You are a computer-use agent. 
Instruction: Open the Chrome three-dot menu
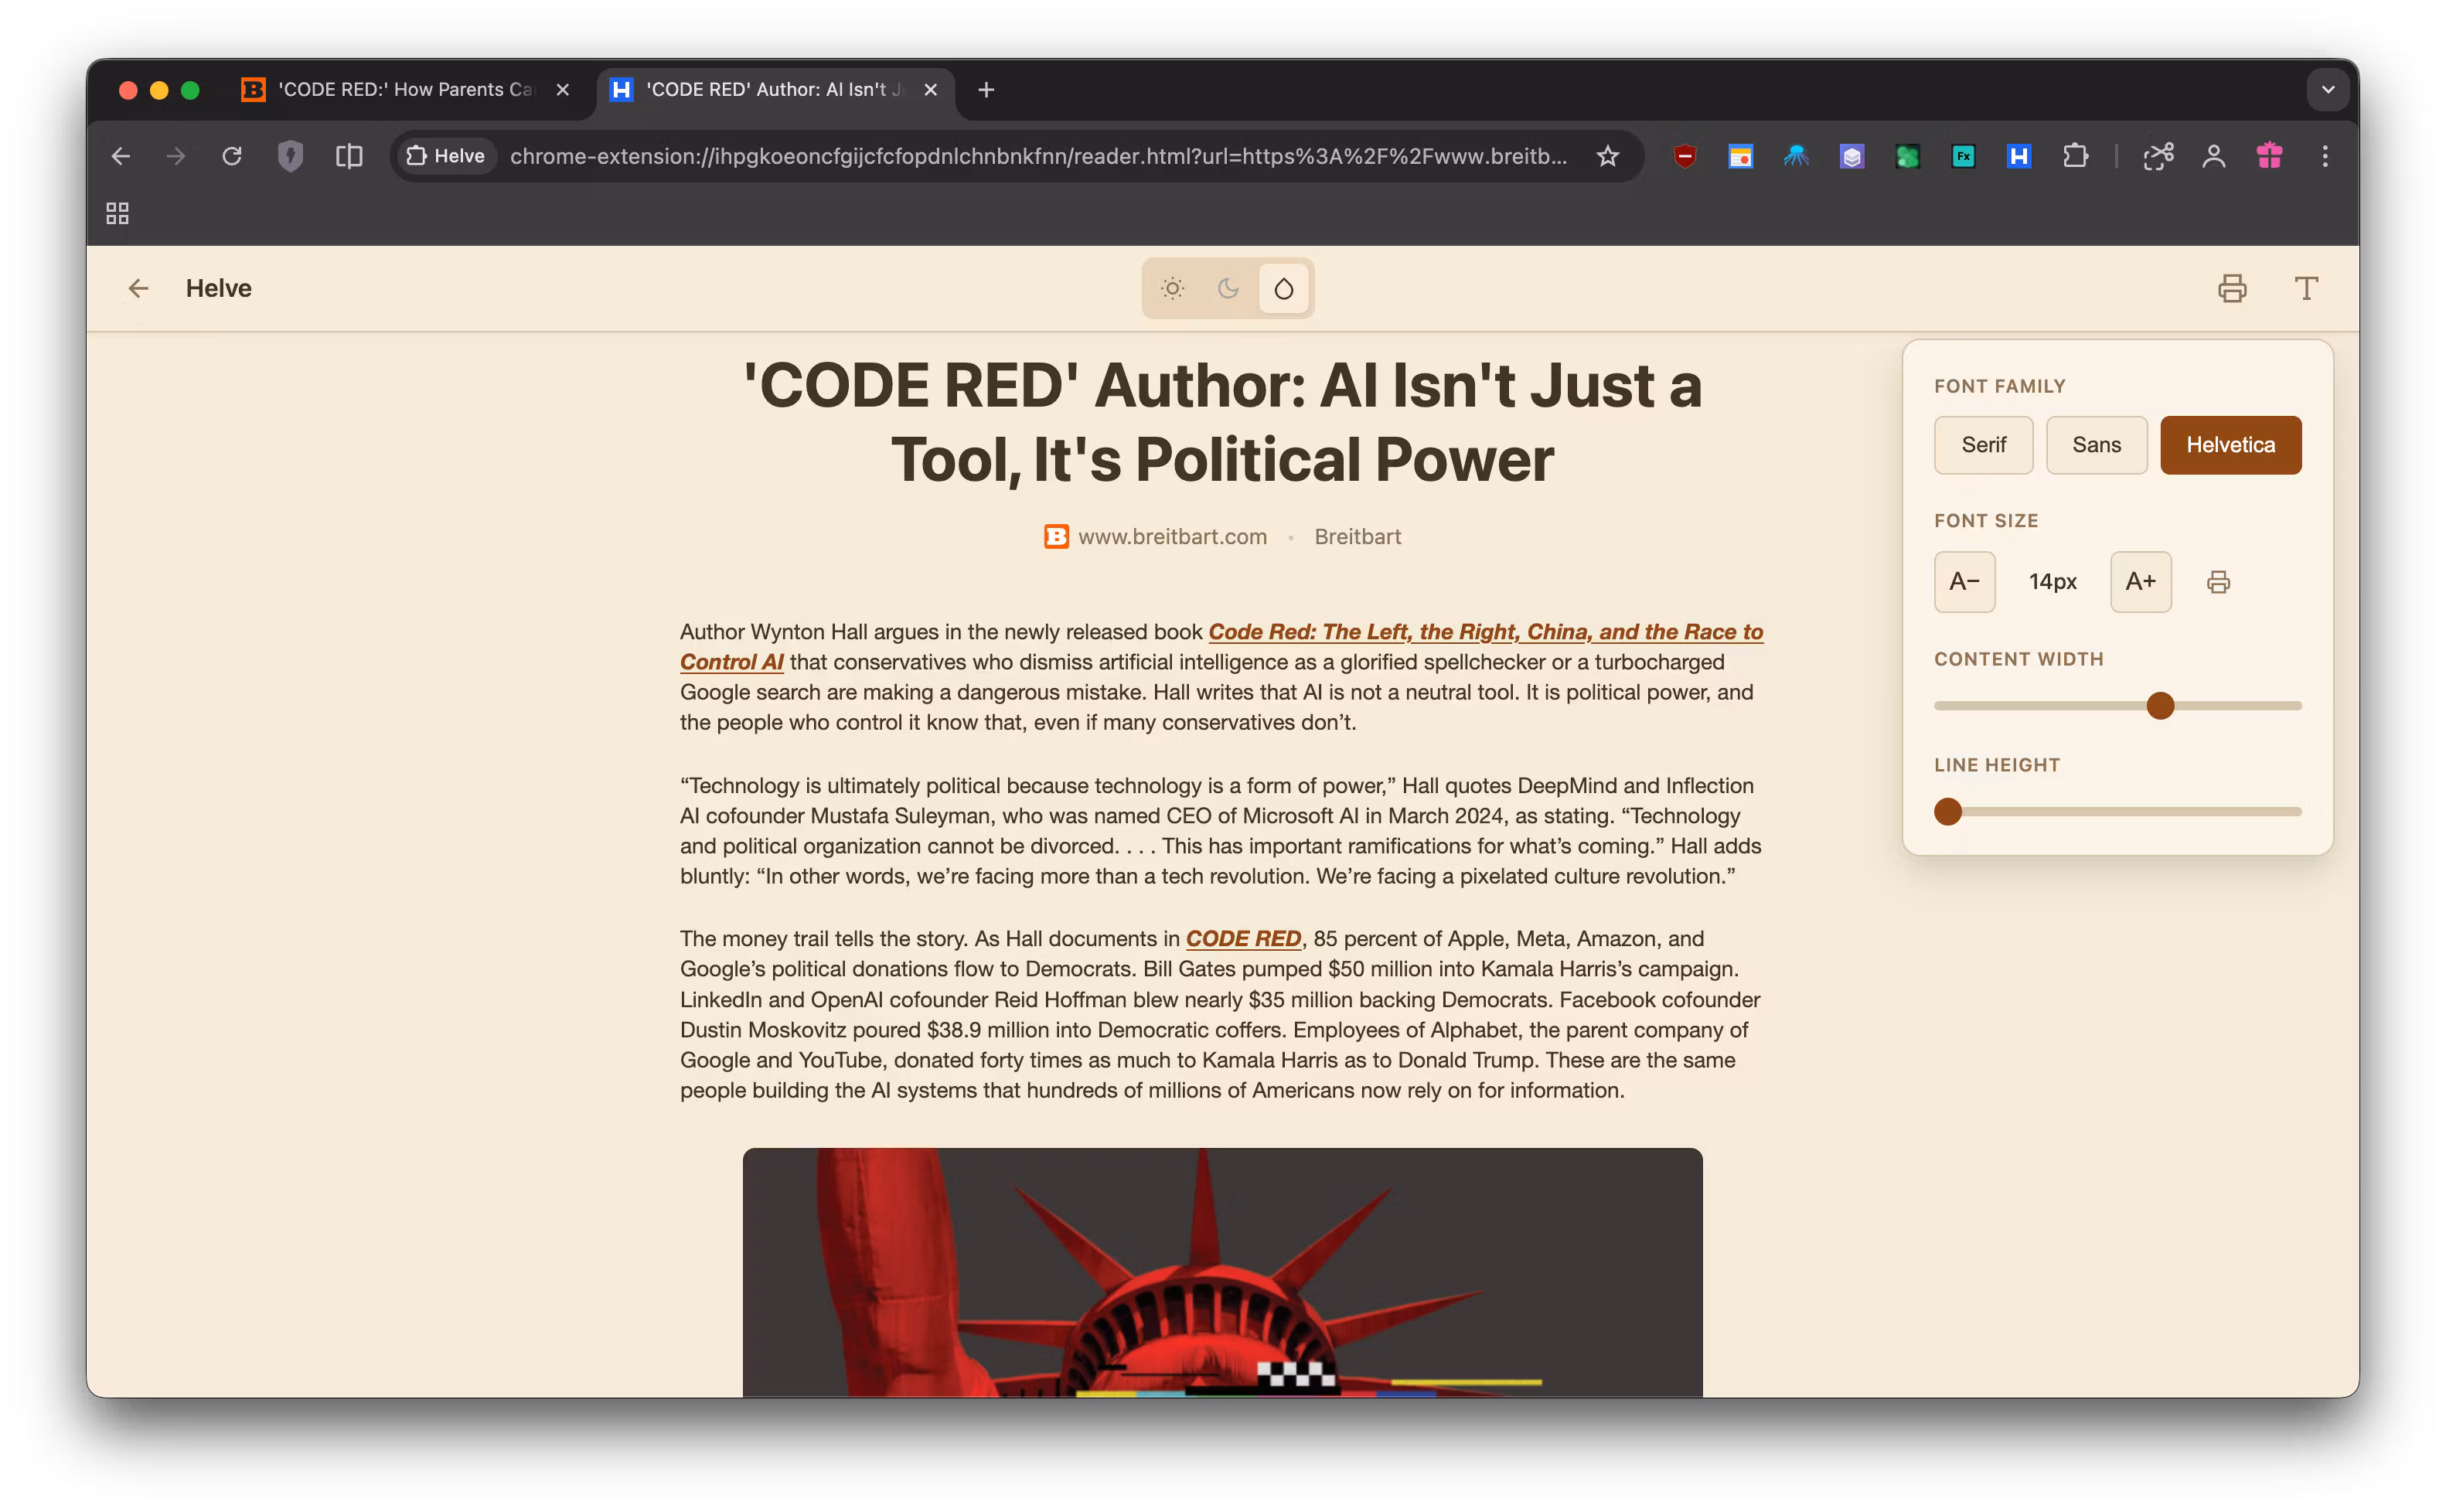tap(2325, 156)
